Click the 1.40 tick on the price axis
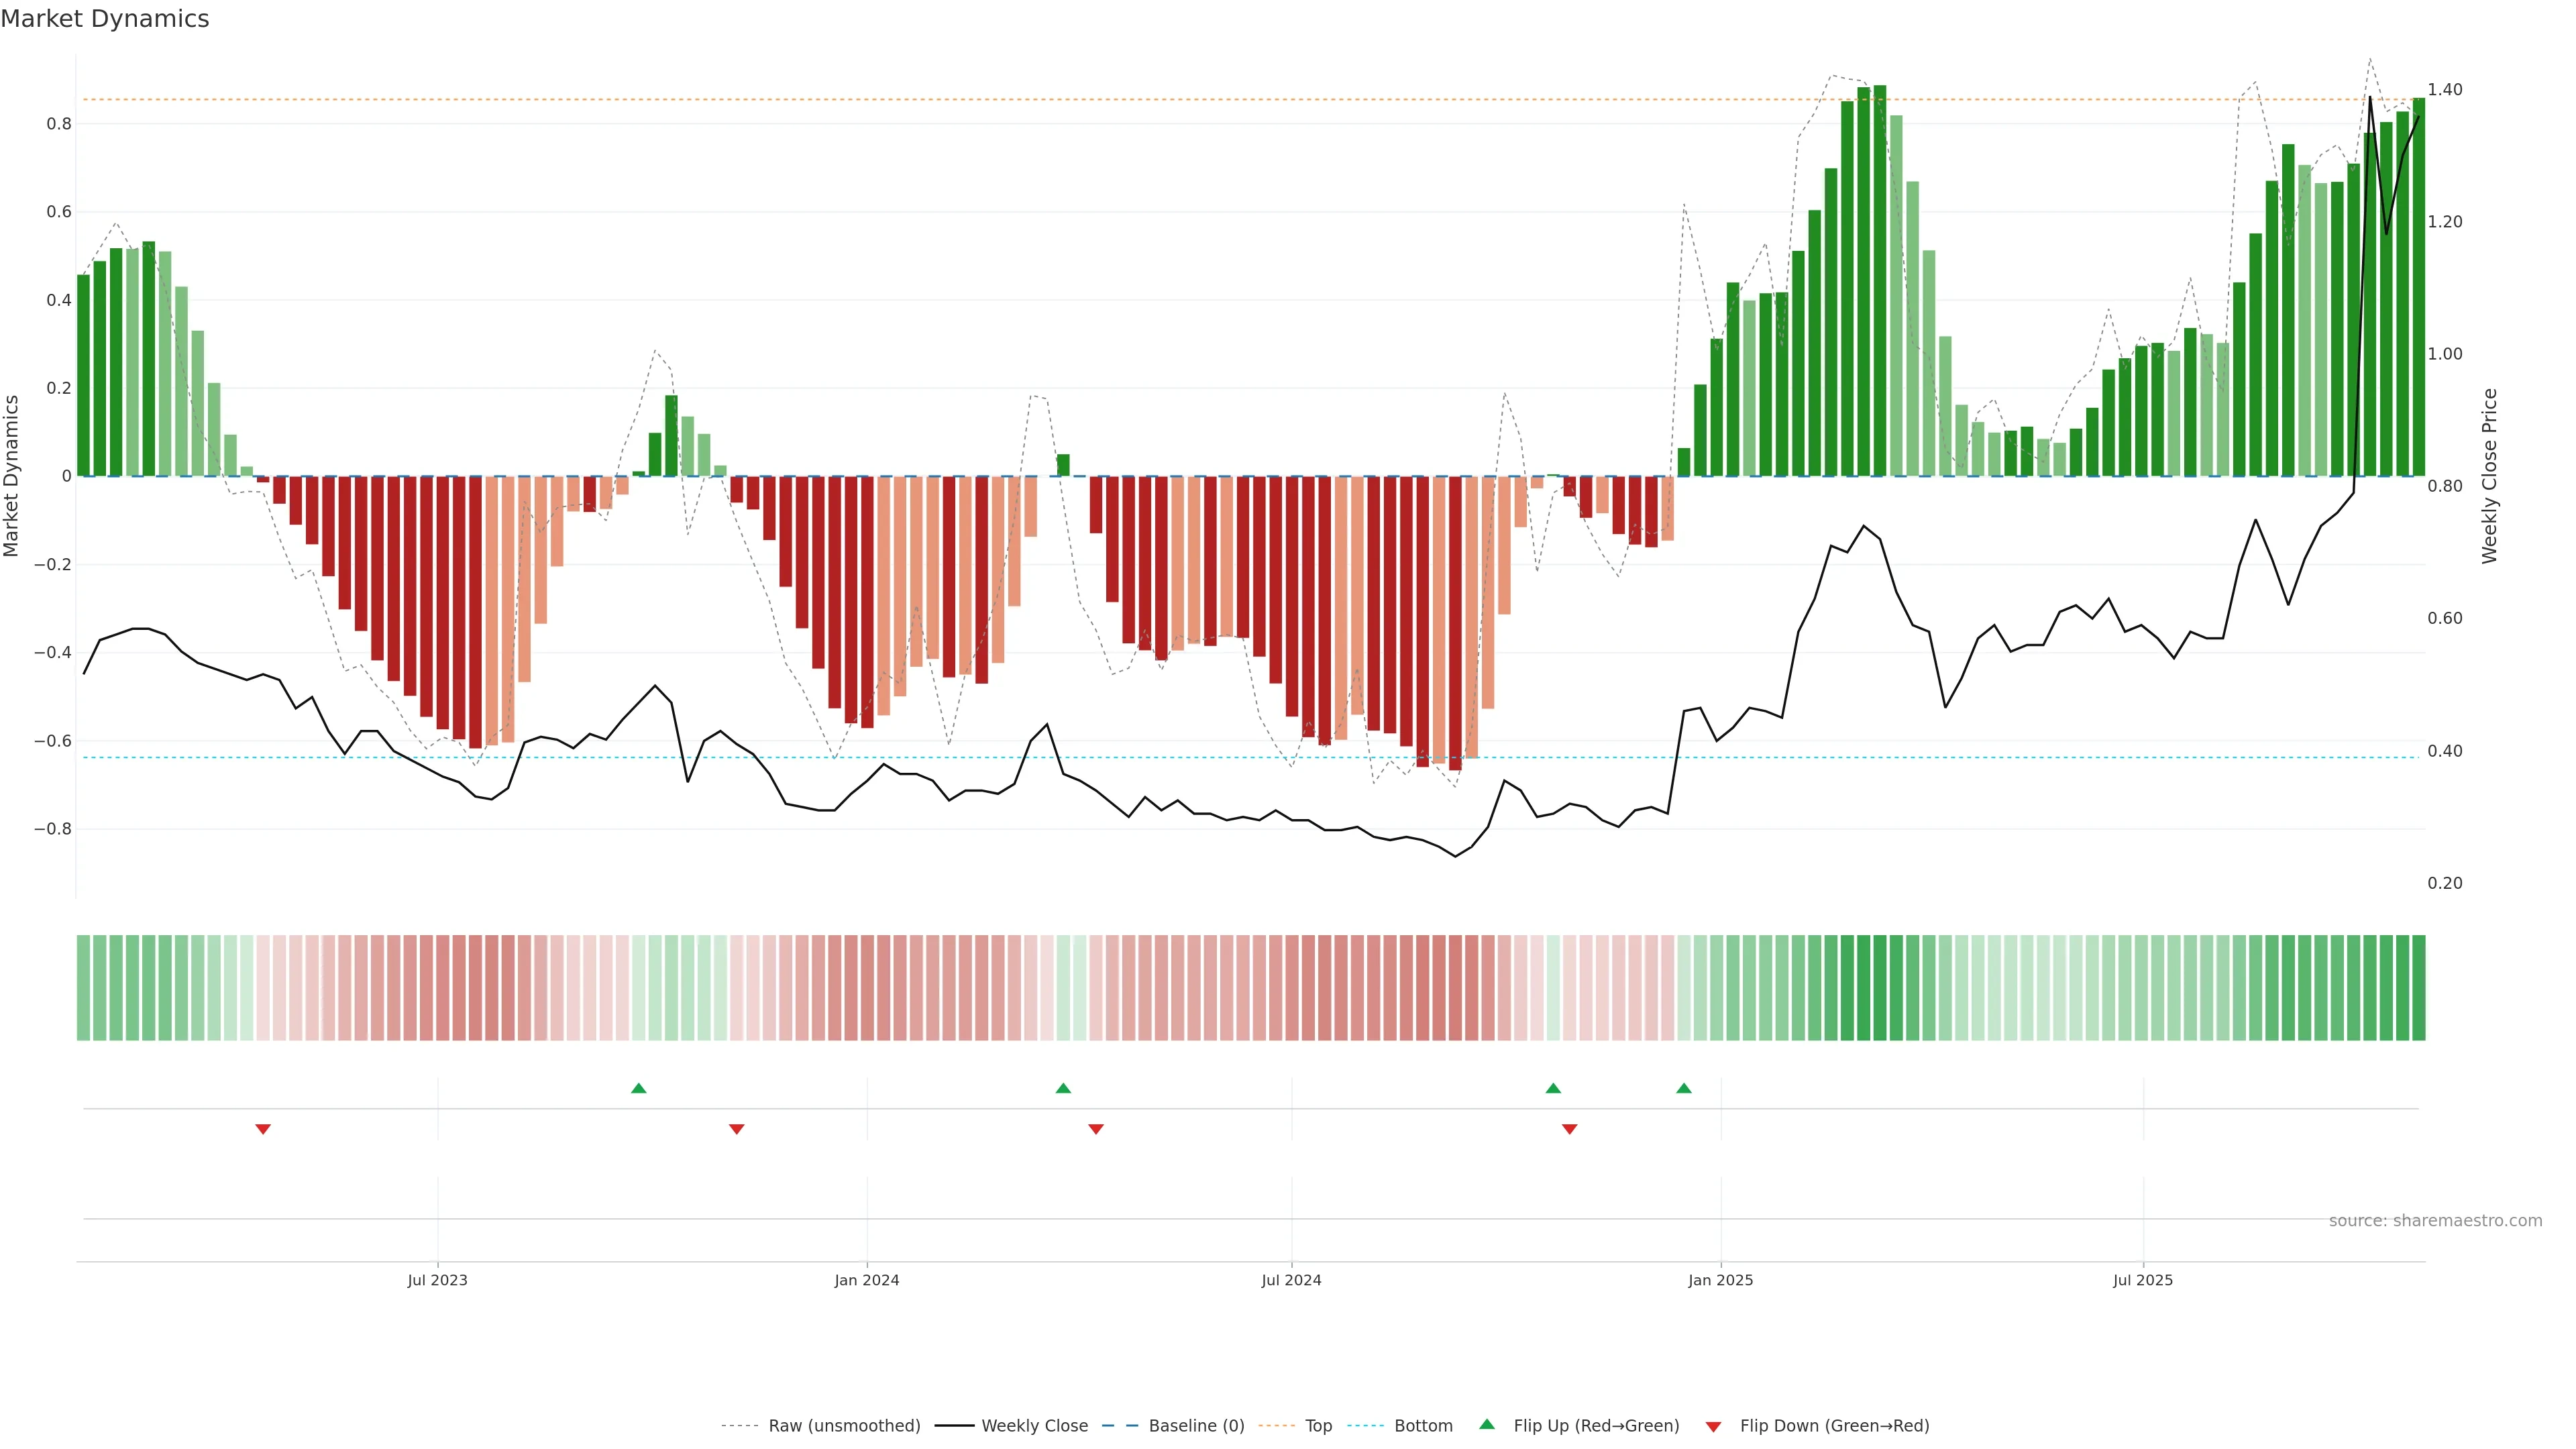This screenshot has width=2576, height=1449. pos(2445,90)
